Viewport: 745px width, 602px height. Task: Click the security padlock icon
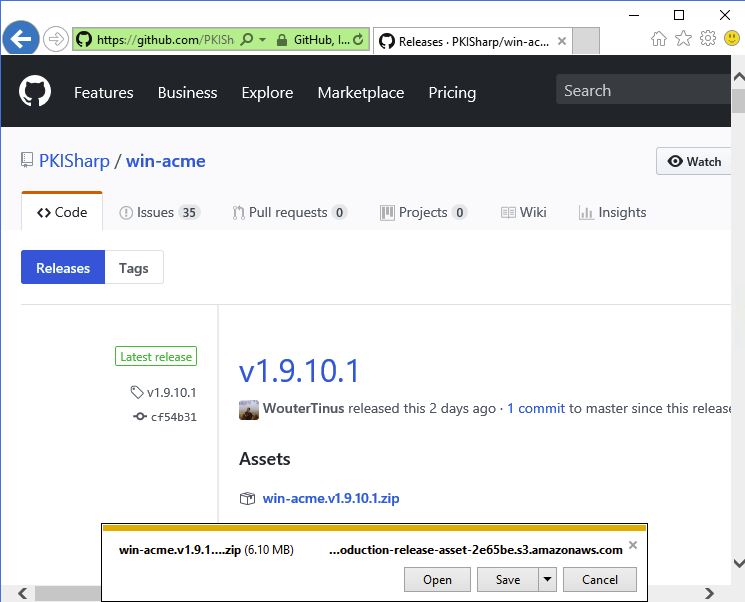click(x=281, y=40)
